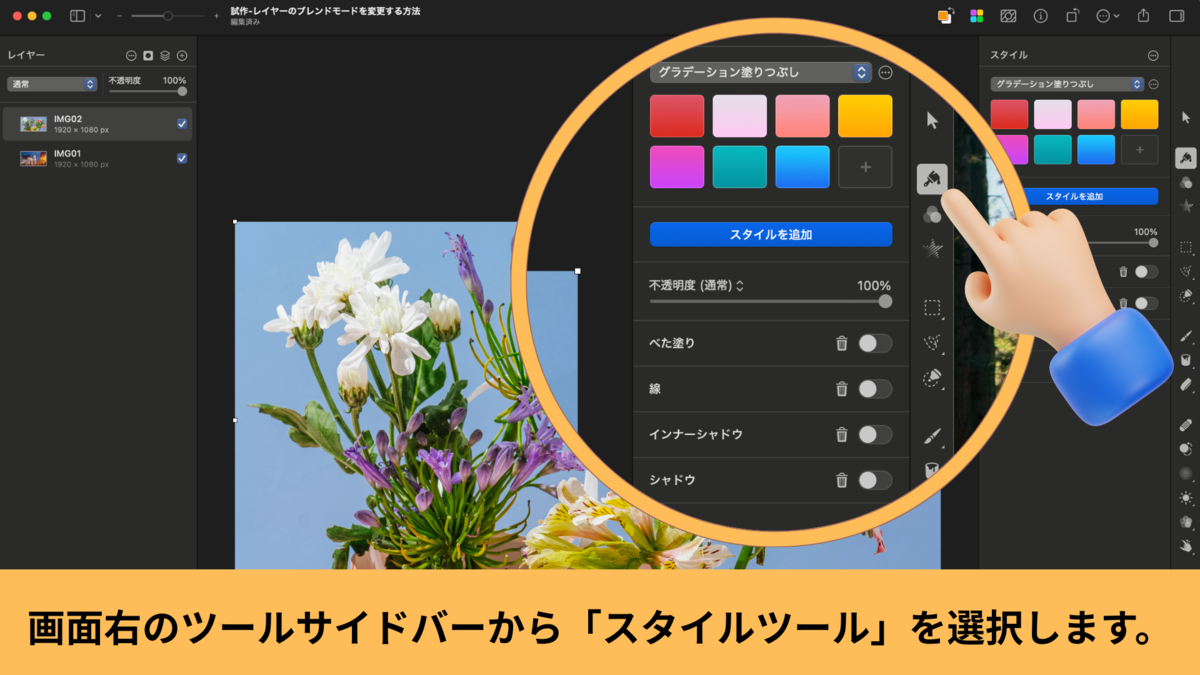This screenshot has width=1200, height=675.
Task: Click the zoom slider in the top toolbar
Action: (168, 16)
